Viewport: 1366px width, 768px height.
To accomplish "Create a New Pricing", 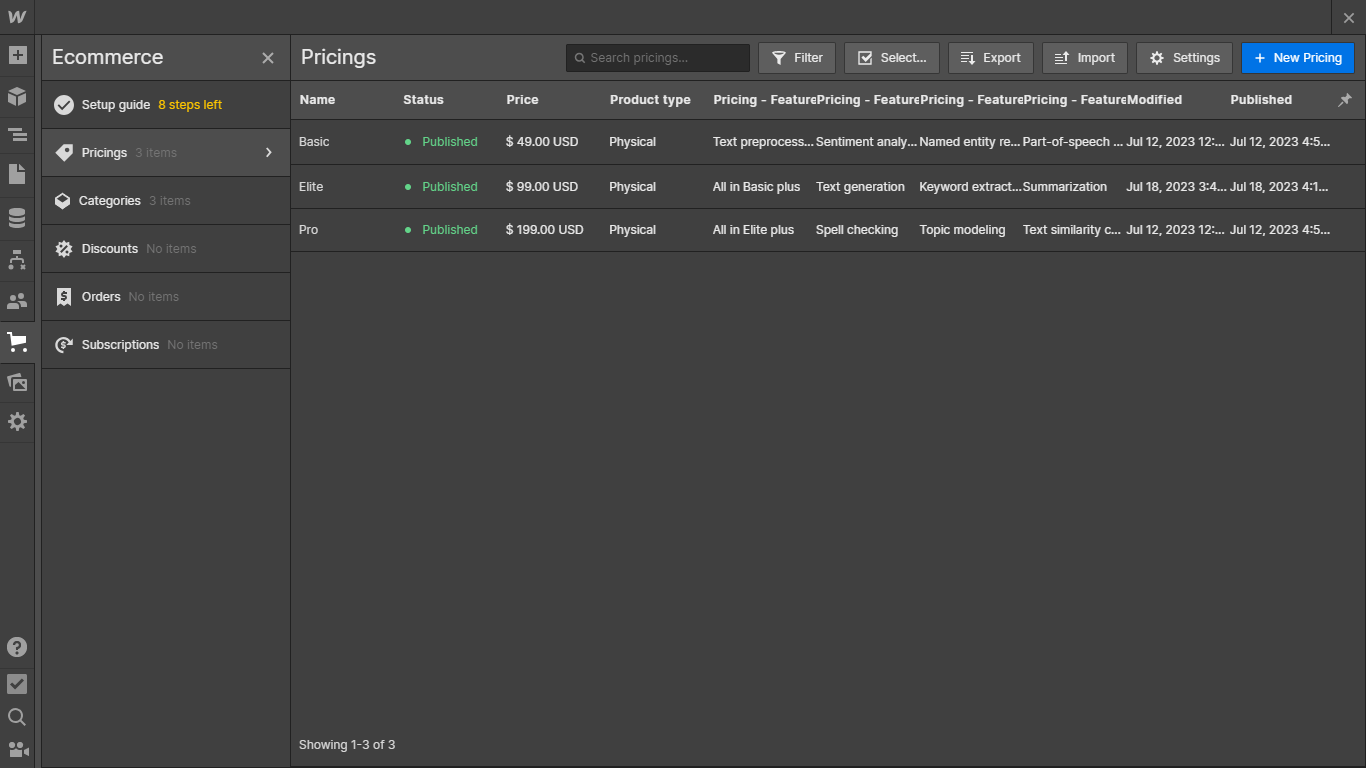I will [x=1297, y=57].
